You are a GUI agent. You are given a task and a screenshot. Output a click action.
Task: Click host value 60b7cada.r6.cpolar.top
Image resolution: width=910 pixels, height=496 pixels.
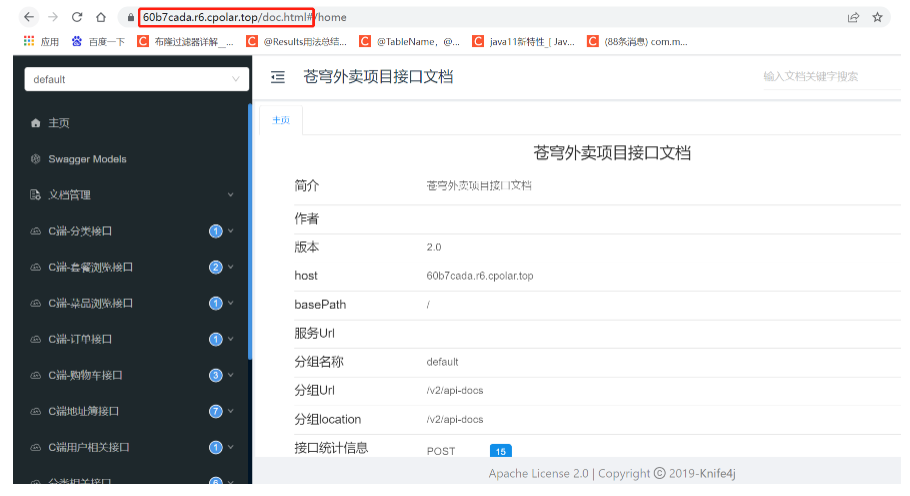(x=480, y=276)
